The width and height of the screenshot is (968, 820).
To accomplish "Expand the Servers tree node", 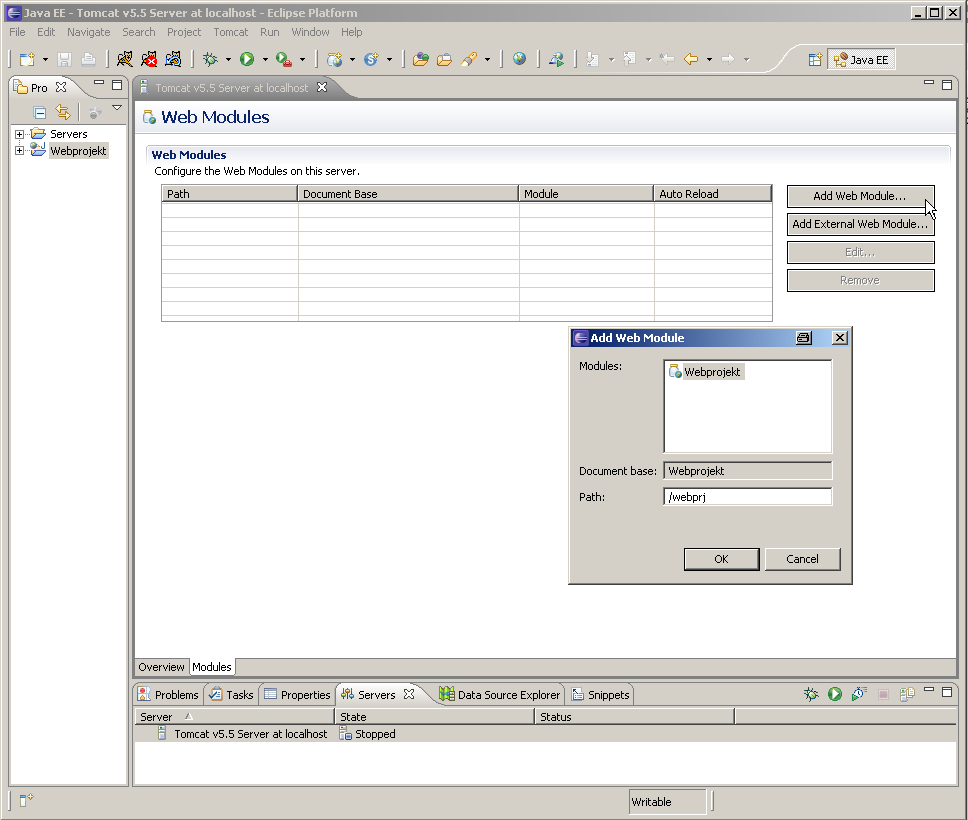I will click(x=19, y=134).
